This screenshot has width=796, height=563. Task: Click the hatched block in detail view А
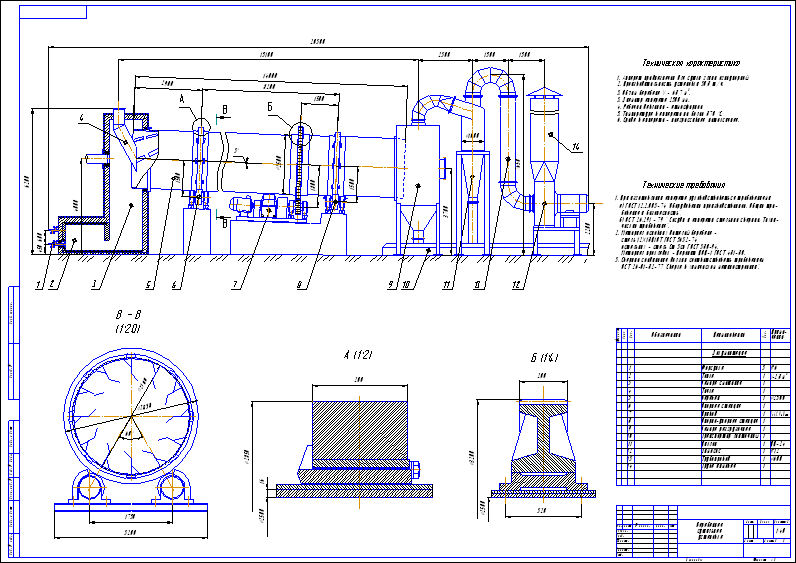(360, 429)
